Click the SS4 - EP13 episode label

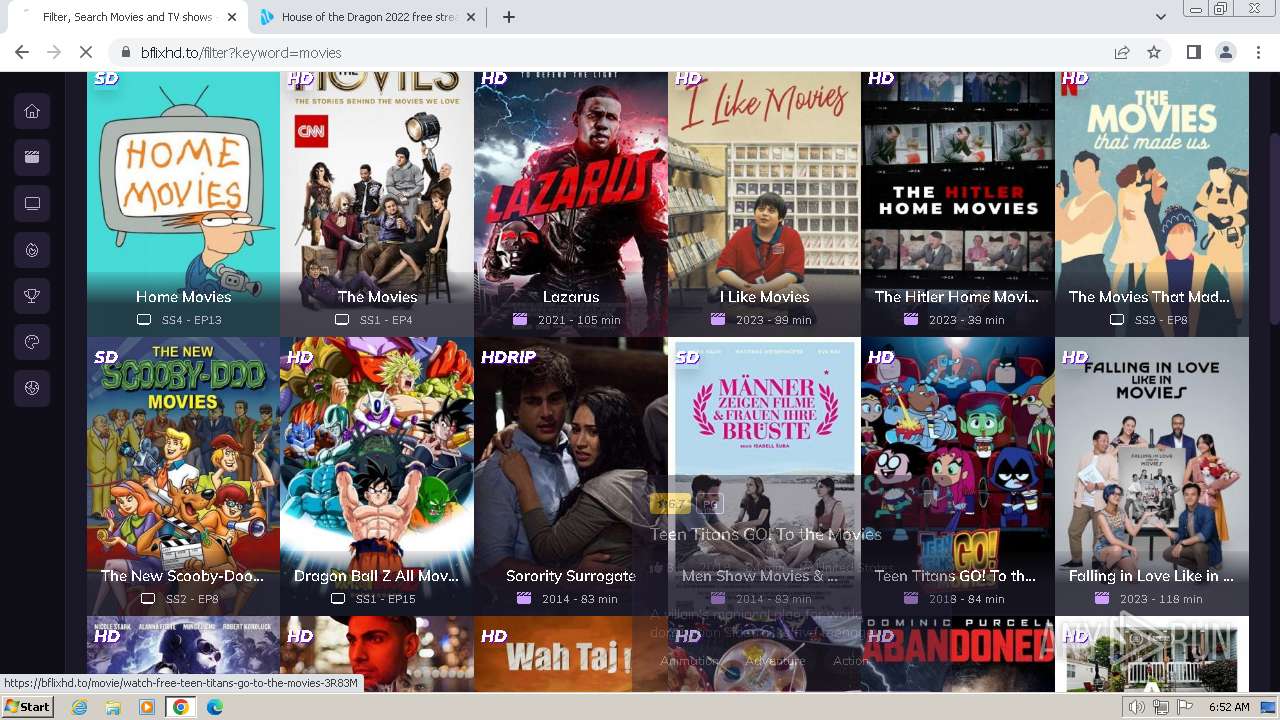coord(191,320)
